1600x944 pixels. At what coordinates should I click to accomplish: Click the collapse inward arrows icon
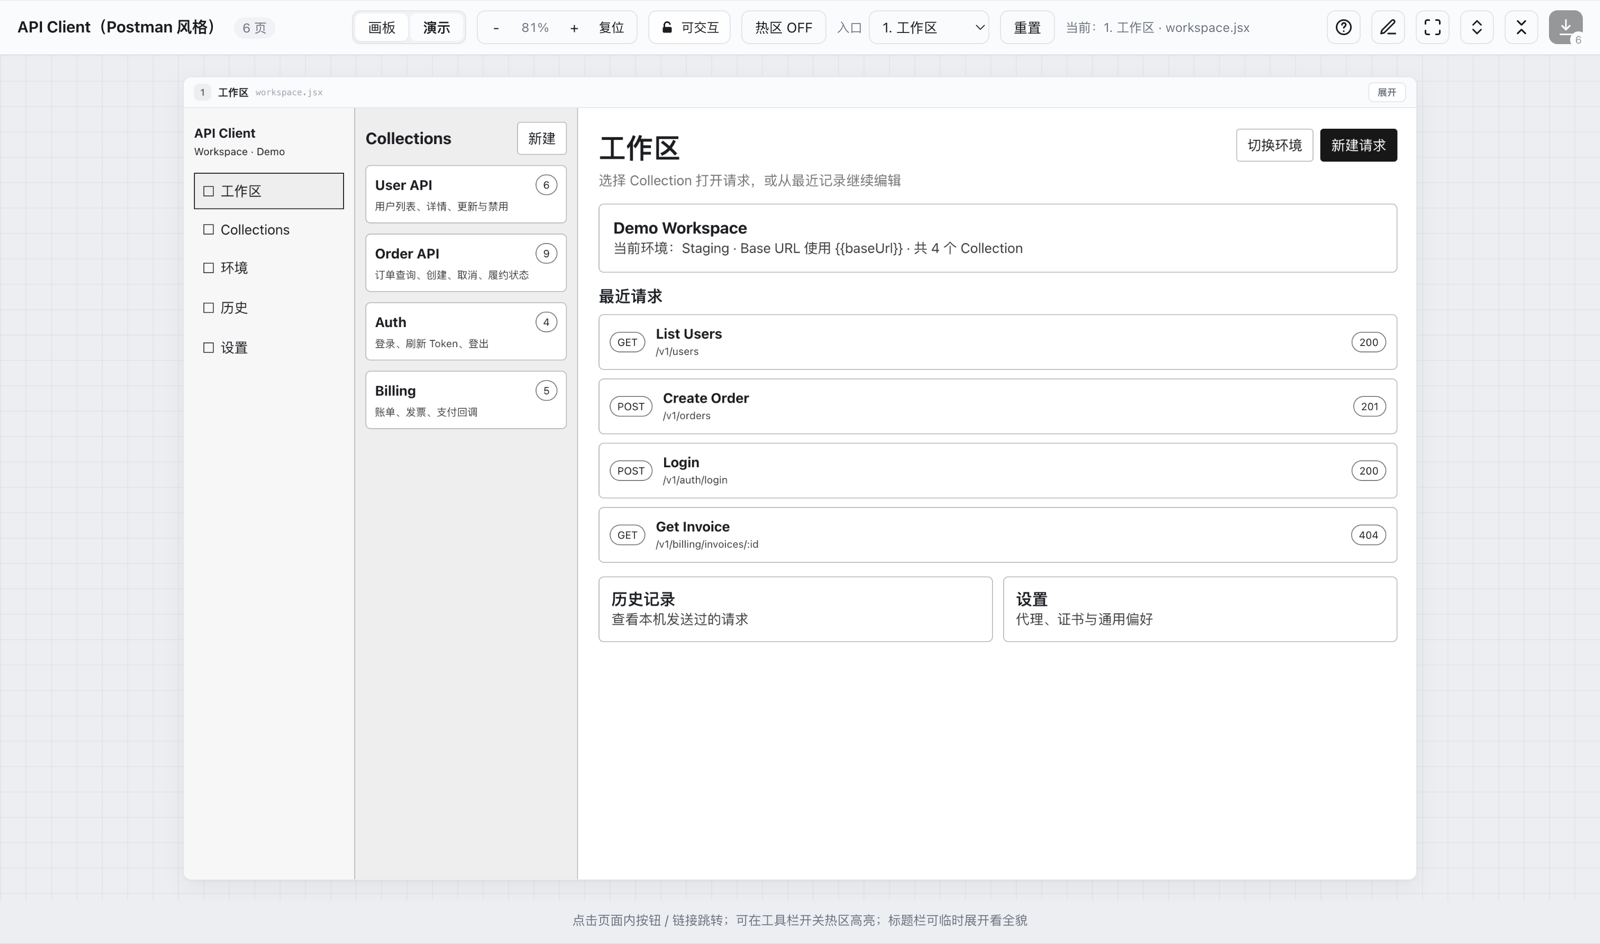tap(1521, 27)
